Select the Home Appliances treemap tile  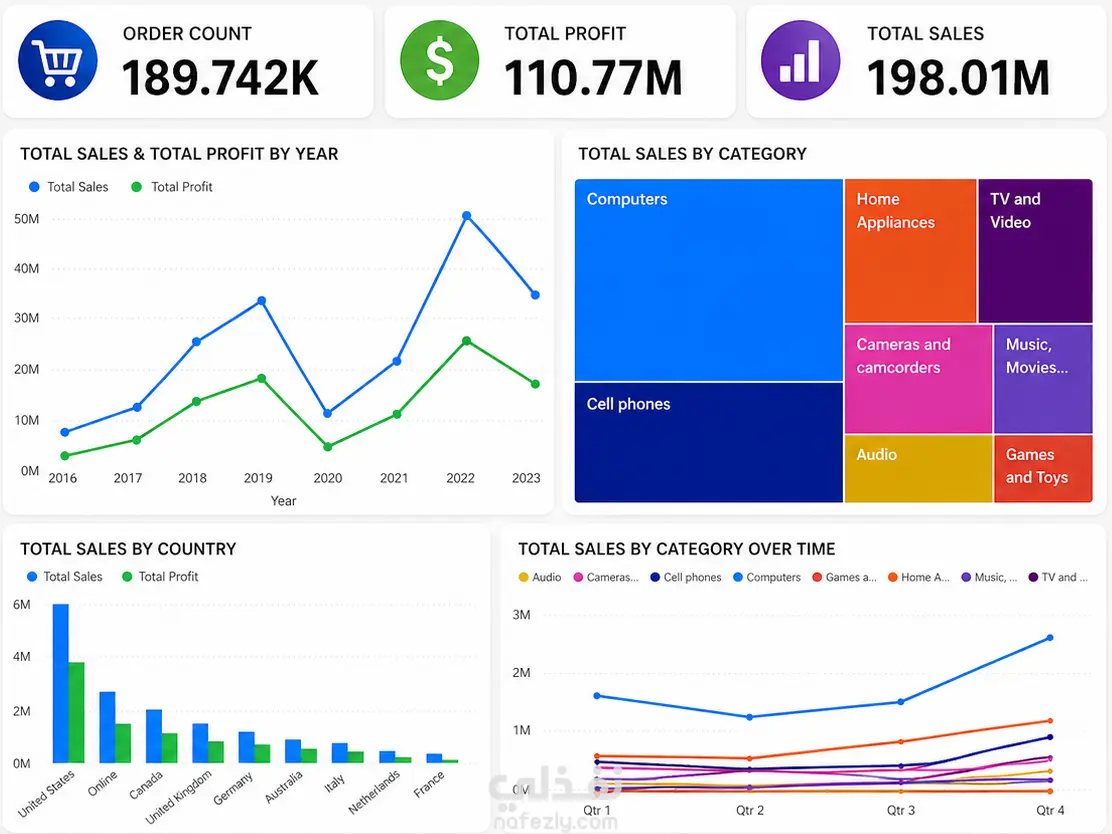(x=911, y=251)
